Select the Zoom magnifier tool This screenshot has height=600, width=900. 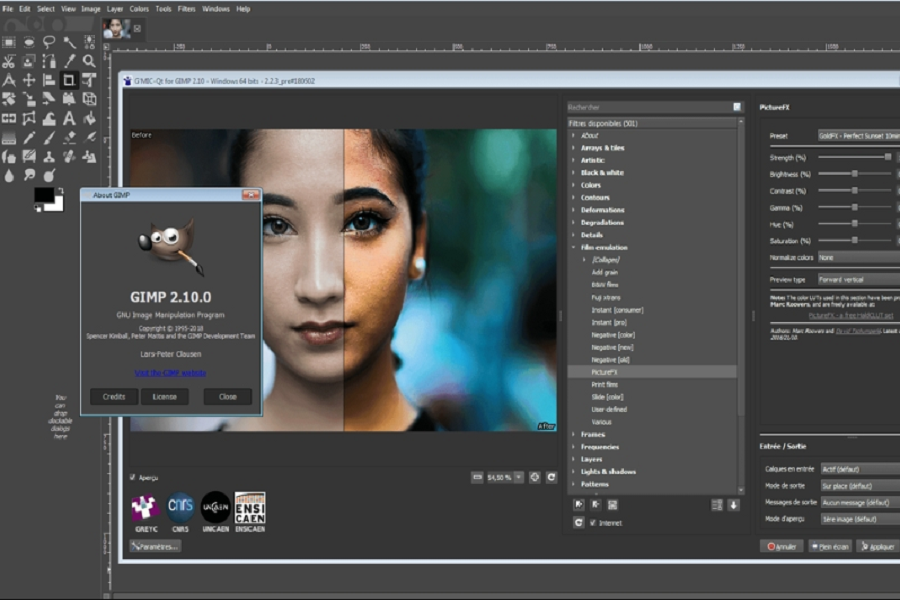[x=89, y=61]
